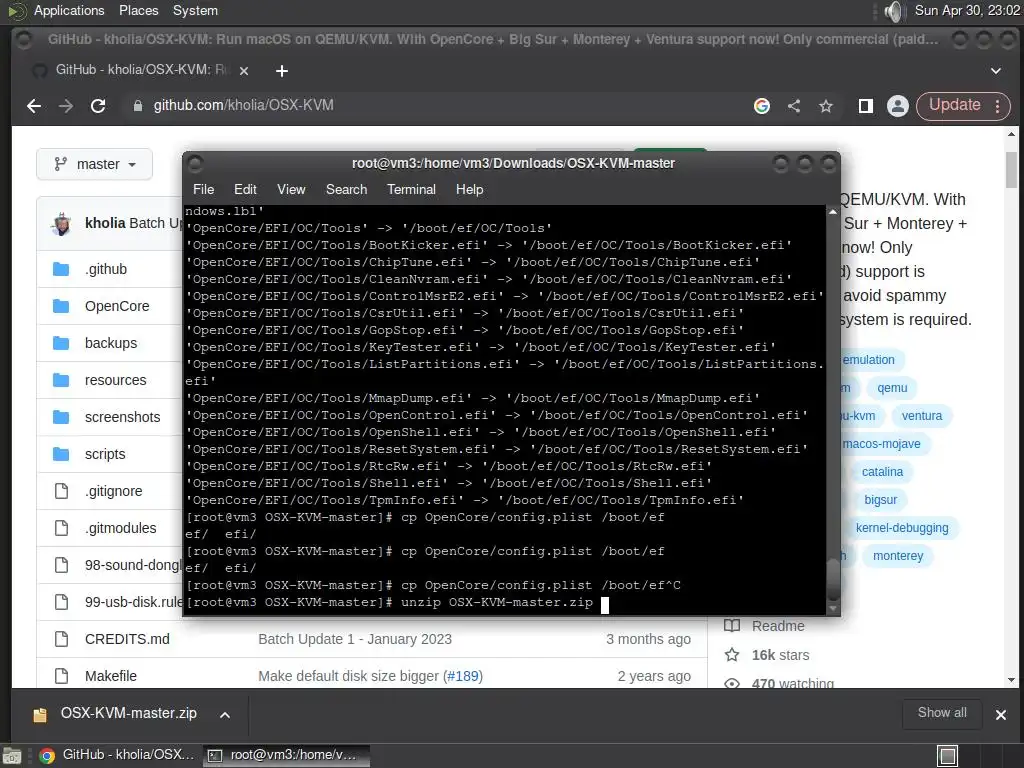Image resolution: width=1024 pixels, height=768 pixels.
Task: Switch to the Chrome window in taskbar
Action: [118, 756]
